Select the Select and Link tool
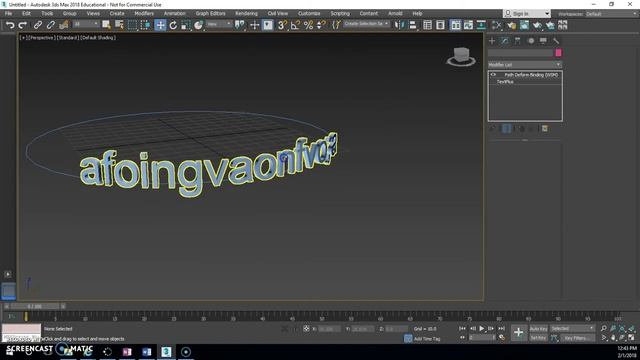 (38, 25)
